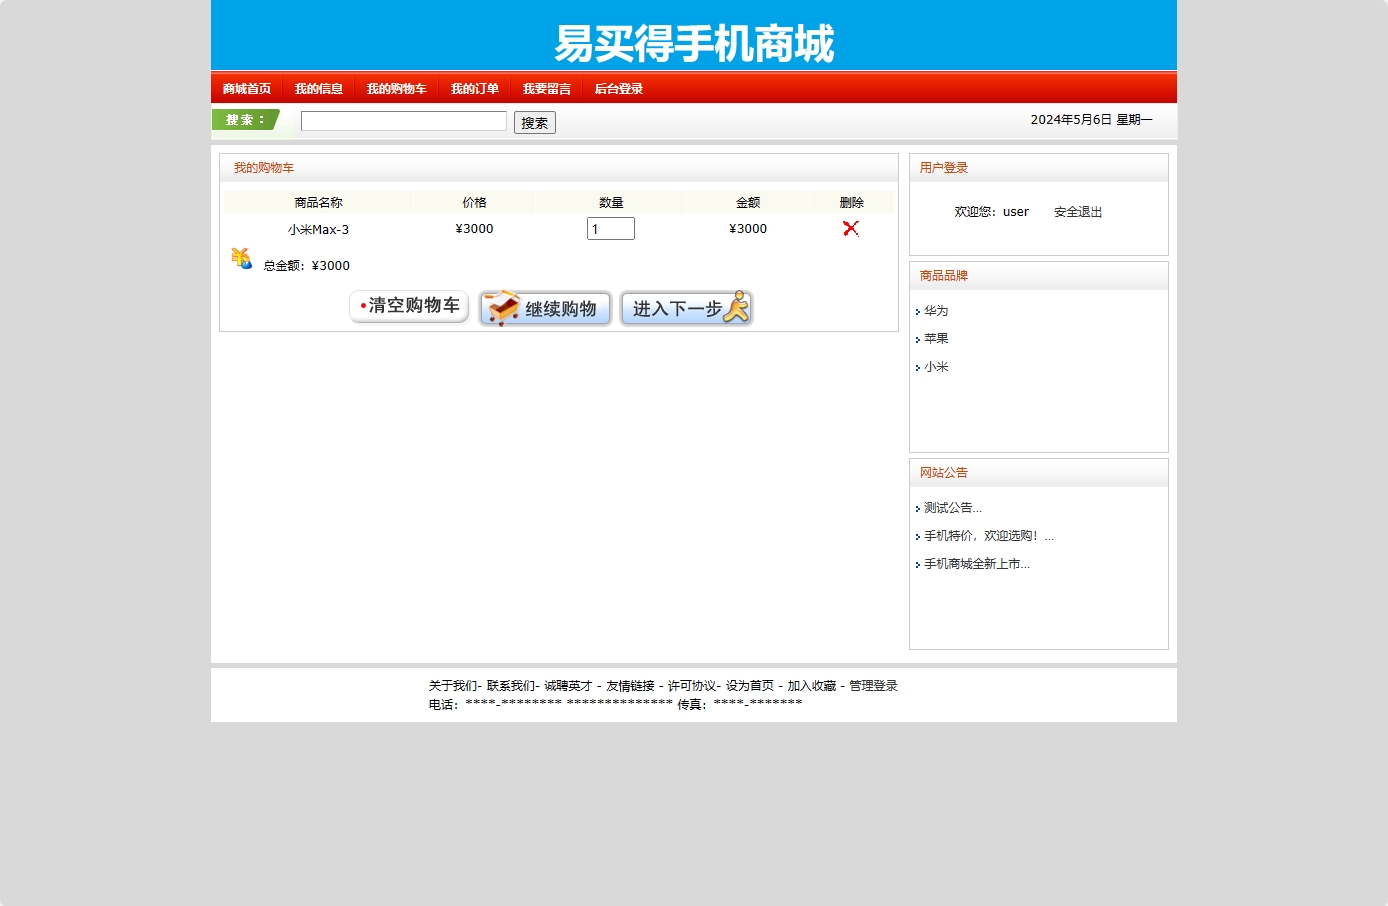1388x906 pixels.
Task: Click the red X delete icon for 小米Max-3
Action: [x=851, y=228]
